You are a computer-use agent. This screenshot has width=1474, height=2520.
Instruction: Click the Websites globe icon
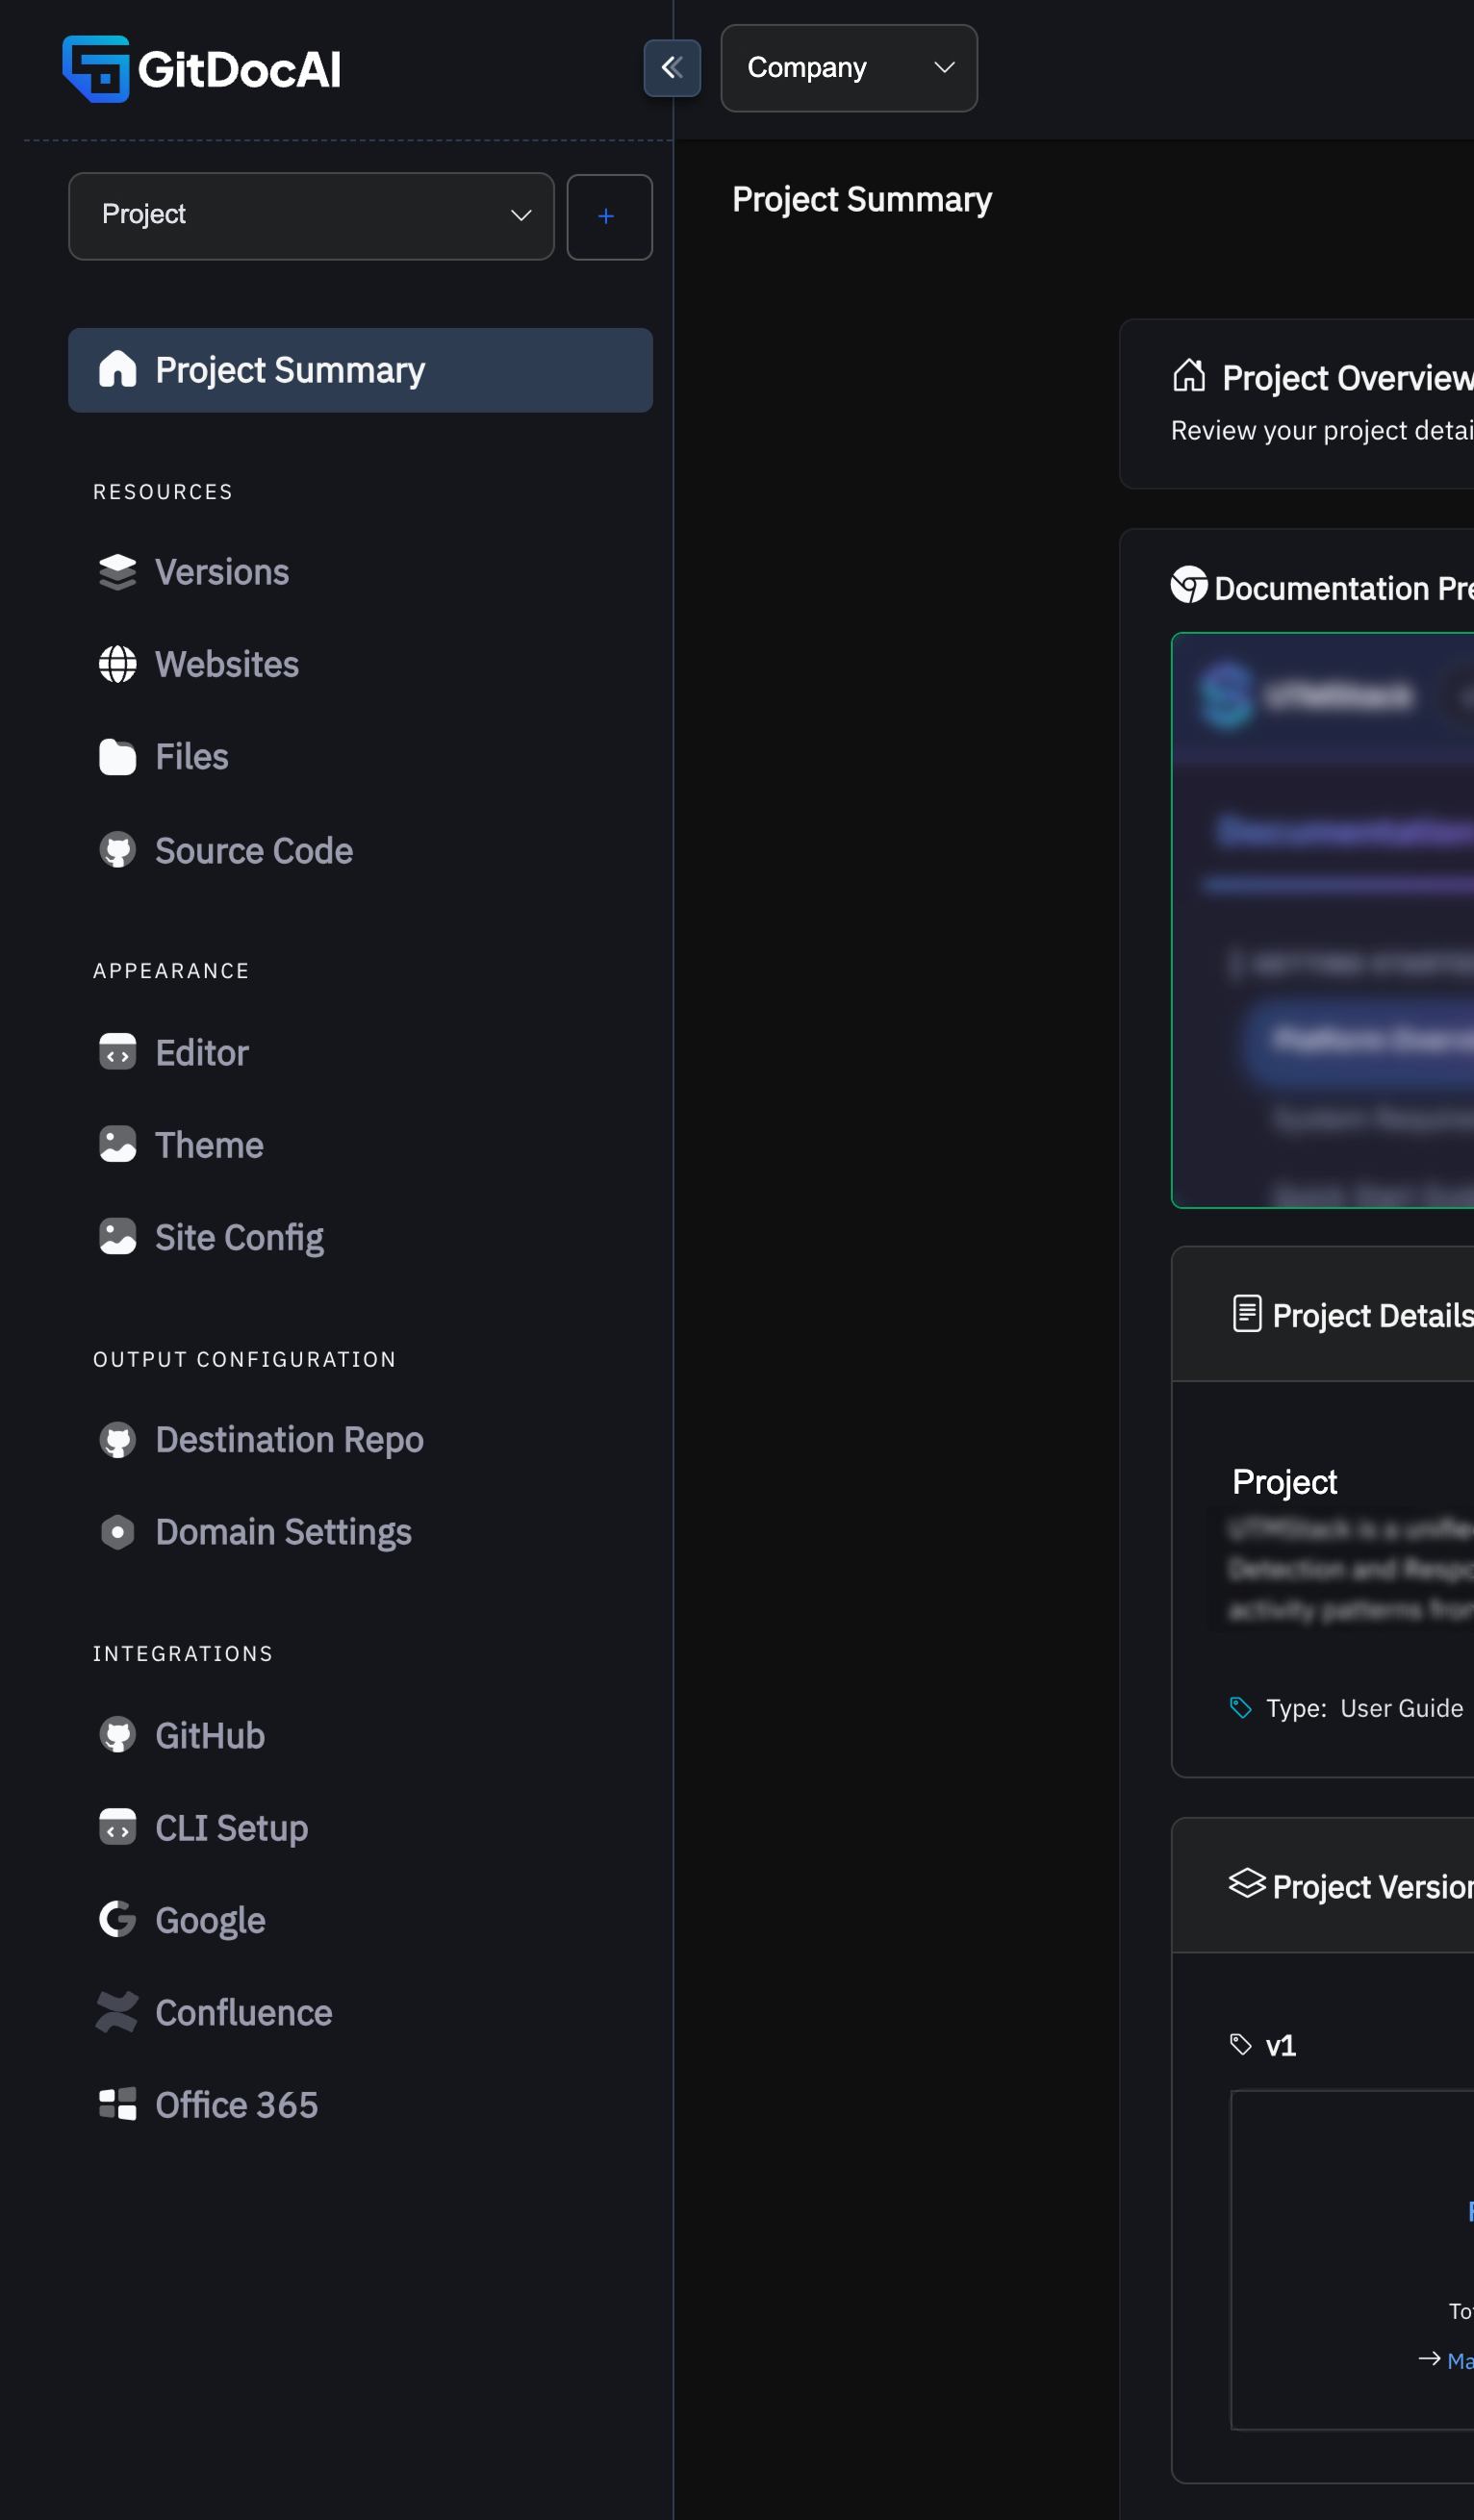[117, 664]
